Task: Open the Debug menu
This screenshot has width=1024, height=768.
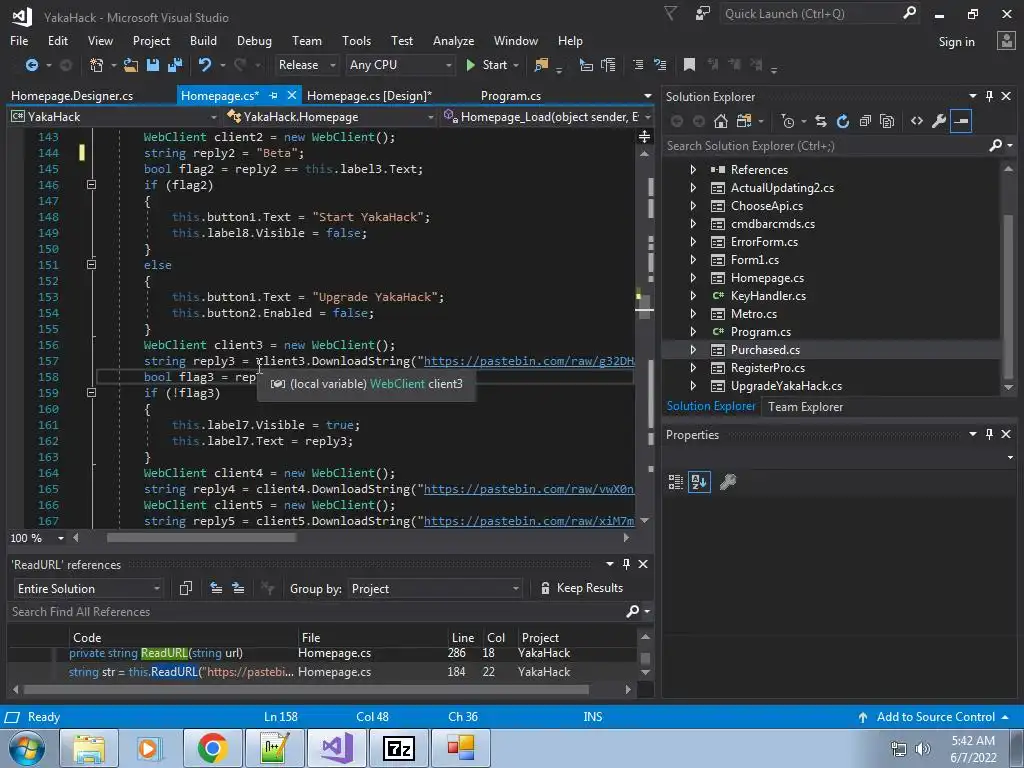Action: click(x=254, y=40)
